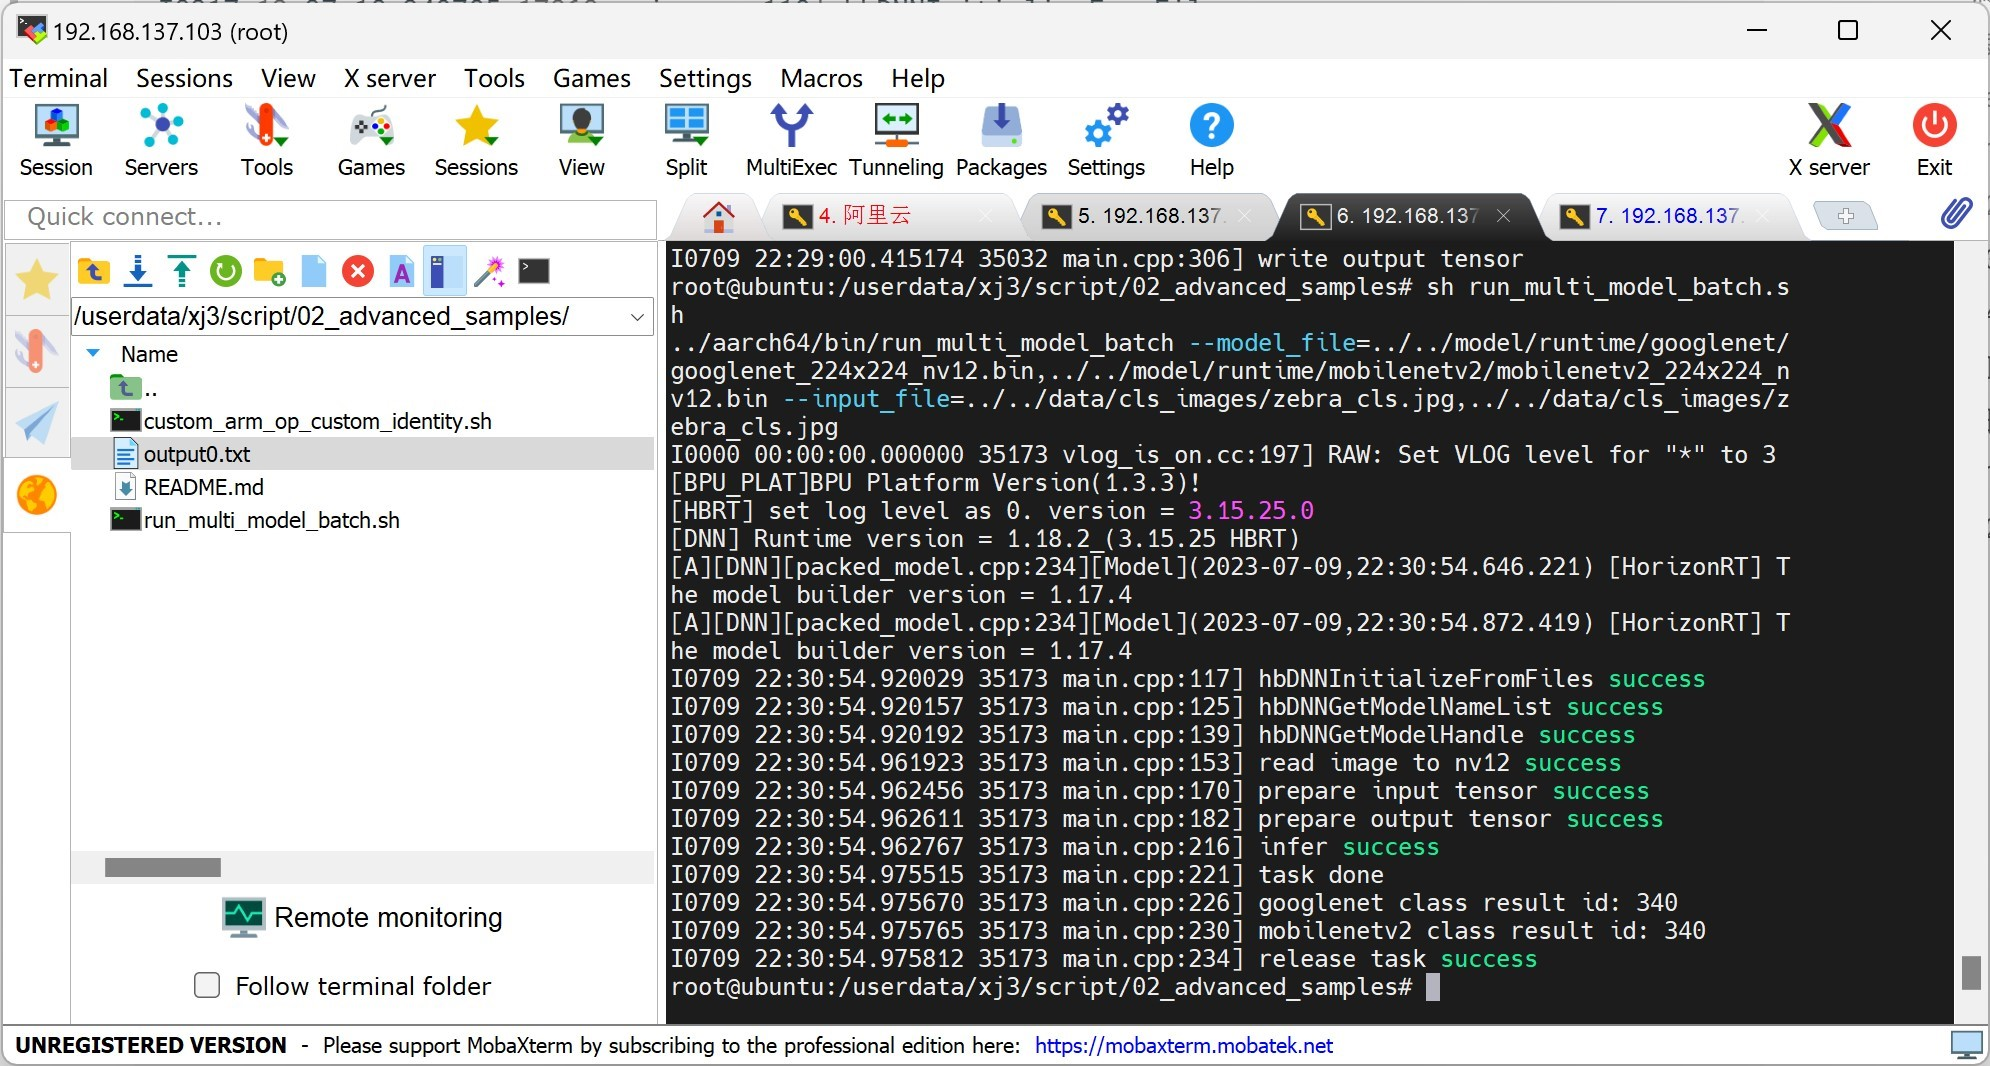Select output0.txt file

361,454
